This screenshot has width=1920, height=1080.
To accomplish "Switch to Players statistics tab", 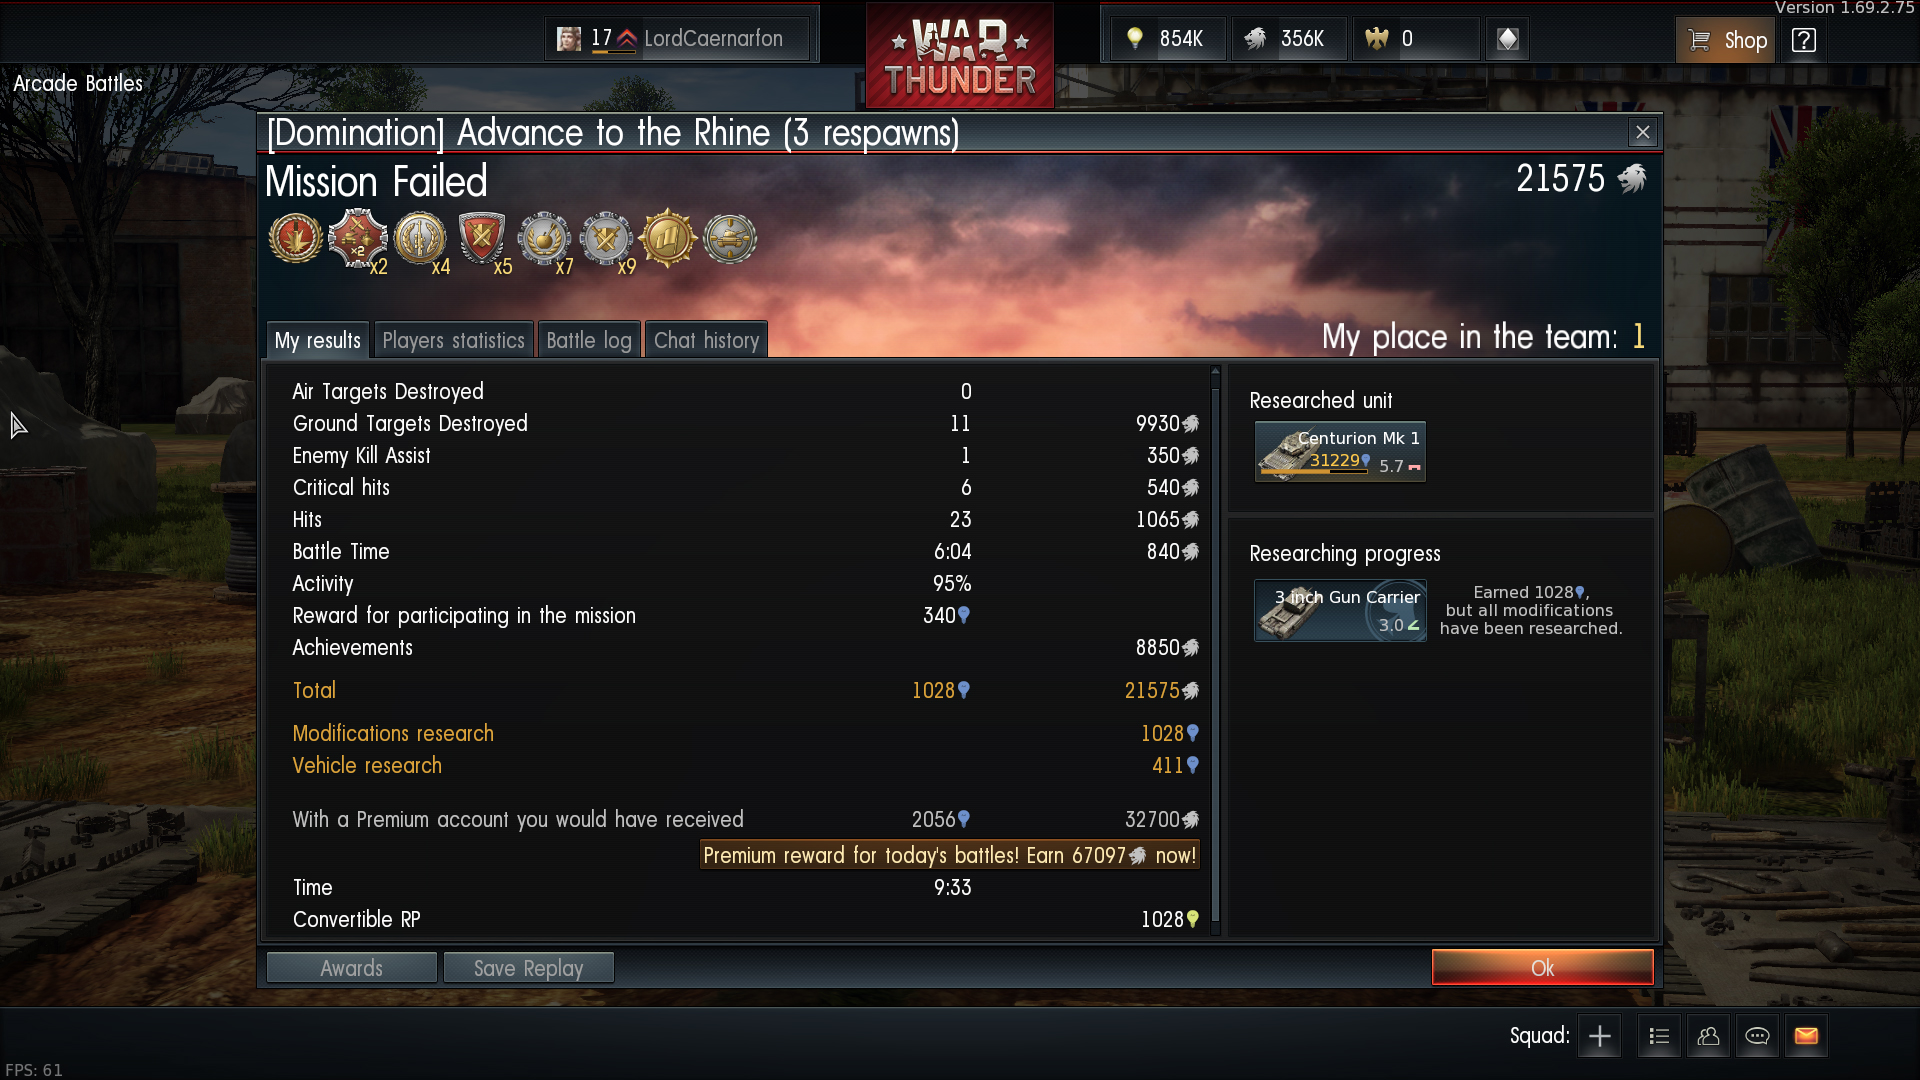I will (x=453, y=340).
